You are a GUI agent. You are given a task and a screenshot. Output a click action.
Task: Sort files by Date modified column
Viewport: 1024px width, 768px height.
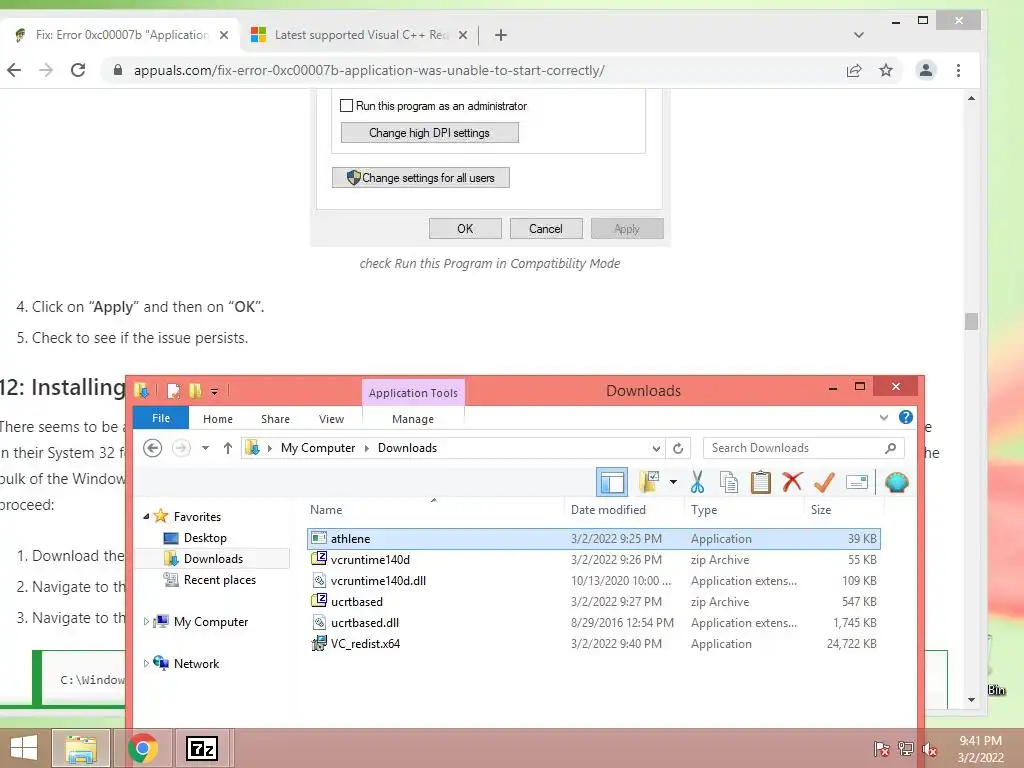(624, 510)
